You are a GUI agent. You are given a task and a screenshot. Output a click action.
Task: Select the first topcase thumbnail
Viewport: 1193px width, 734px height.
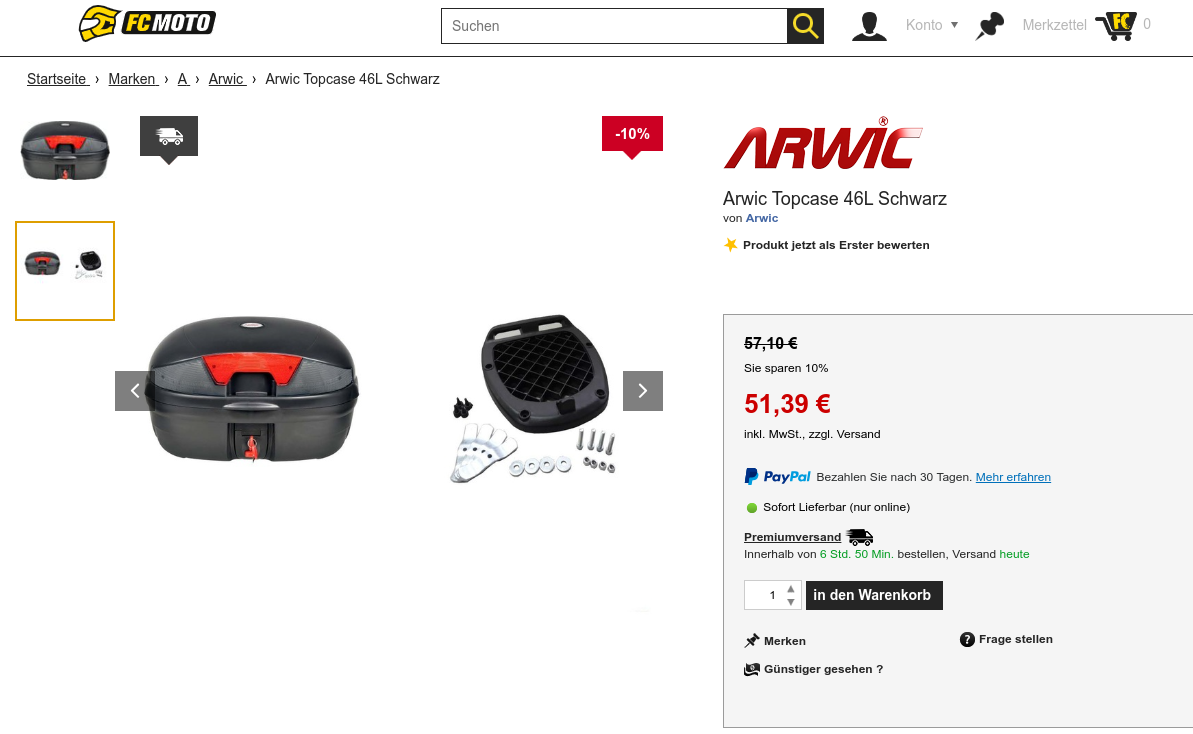(65, 151)
